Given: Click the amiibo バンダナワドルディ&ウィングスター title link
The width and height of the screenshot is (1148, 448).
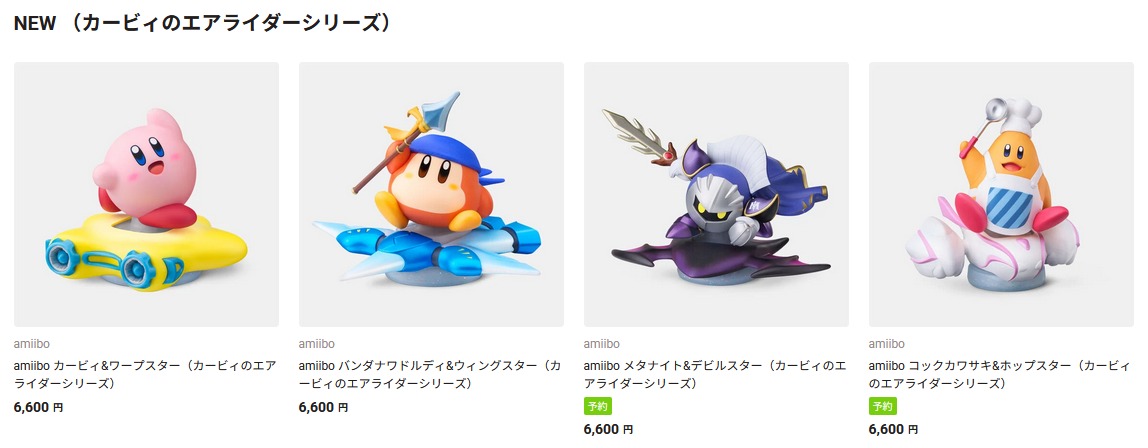Looking at the screenshot, I should [430, 374].
